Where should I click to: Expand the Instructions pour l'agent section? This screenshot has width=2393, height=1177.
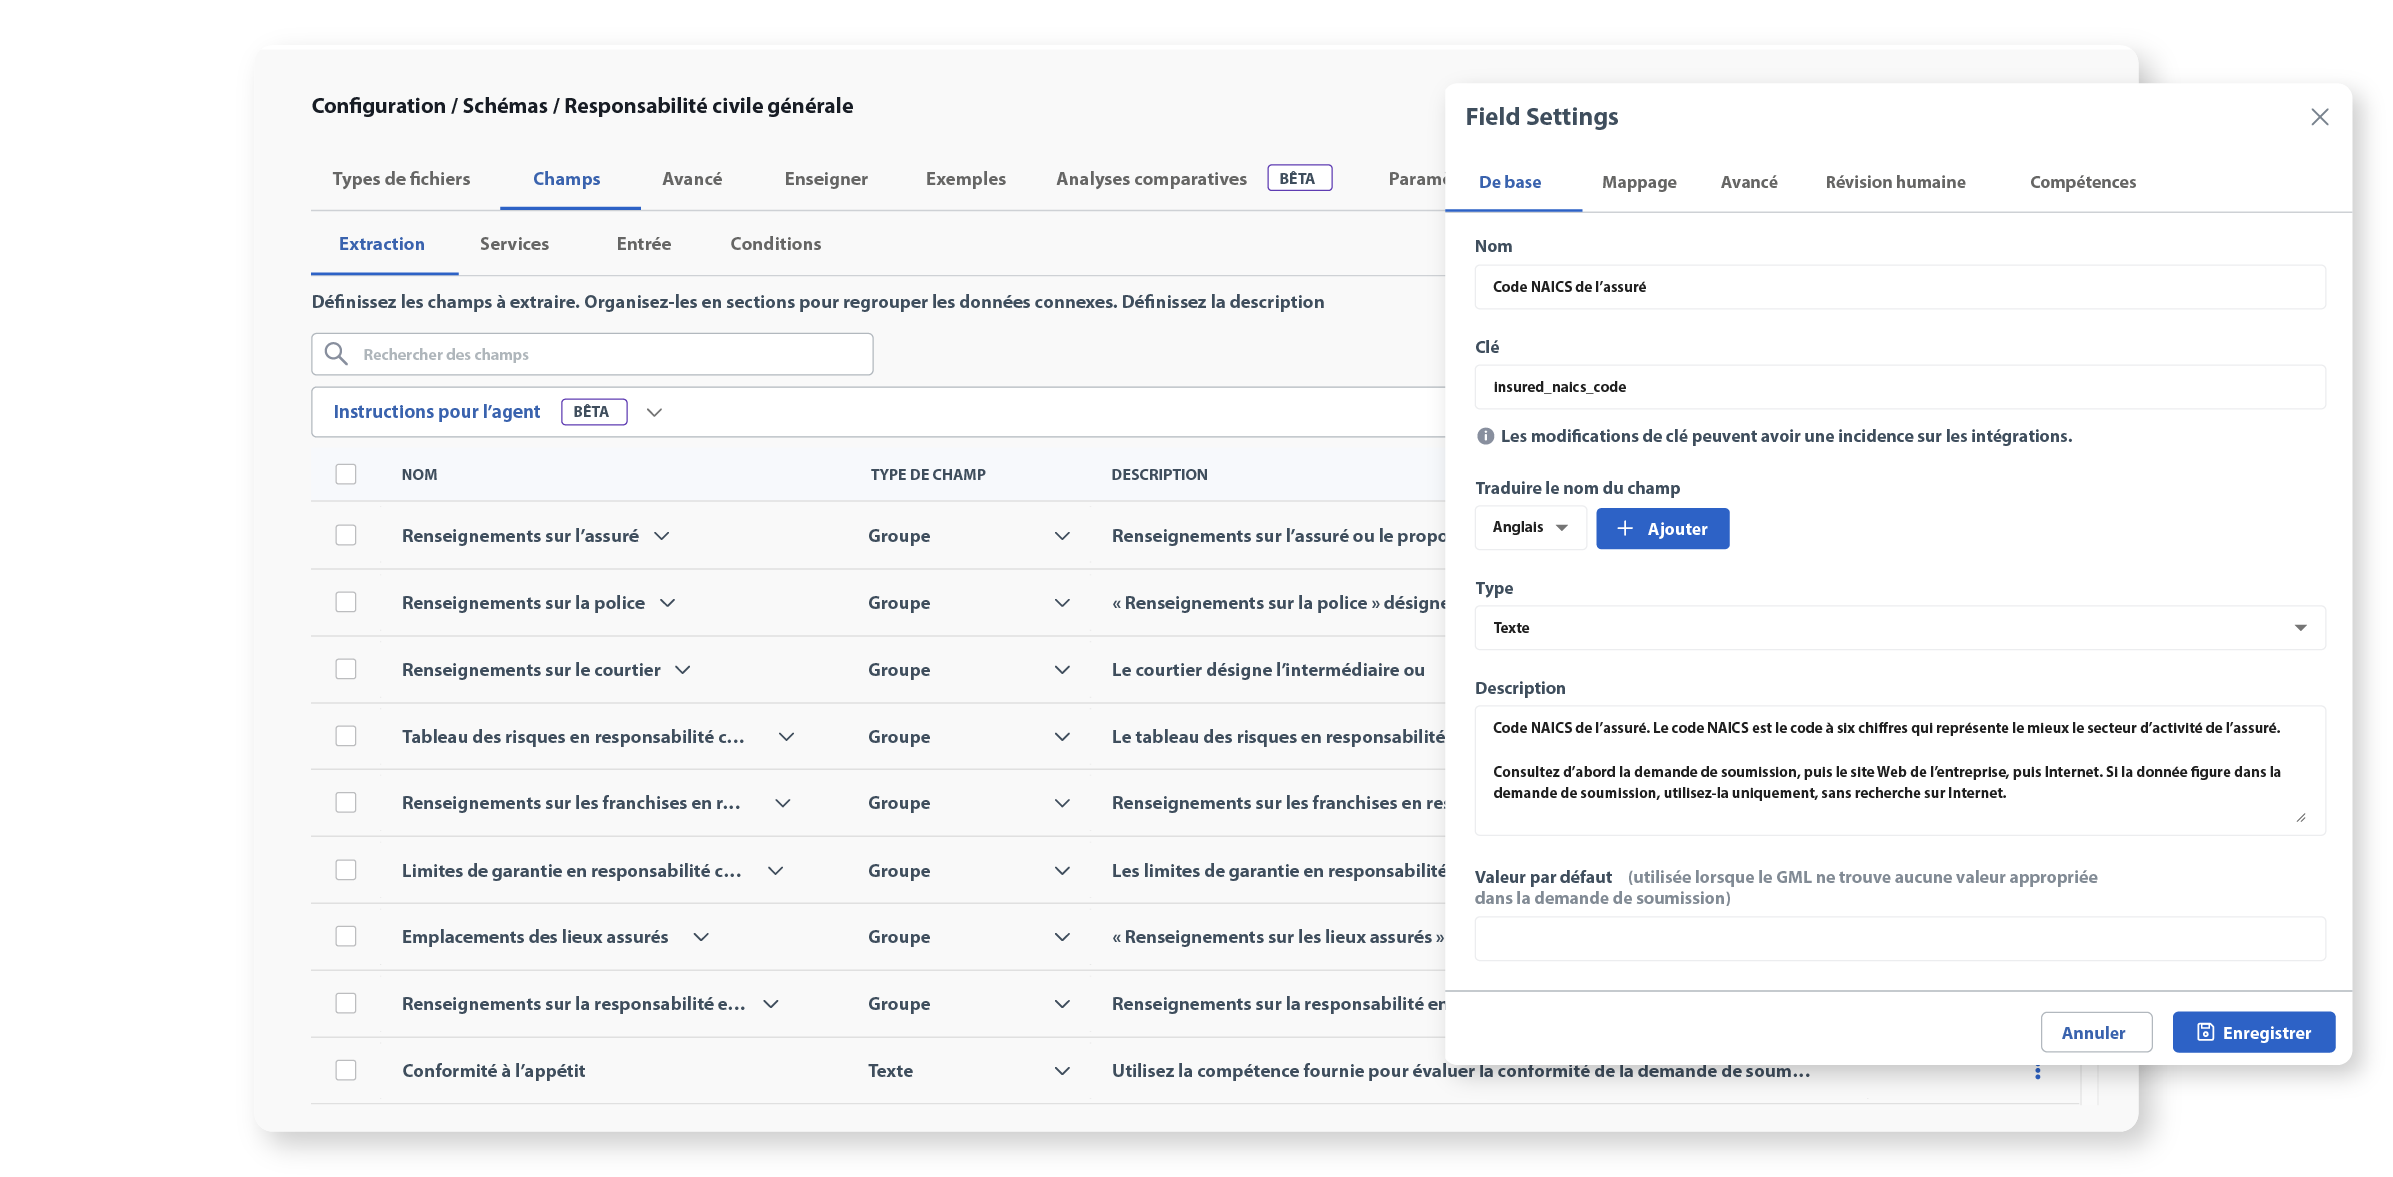tap(654, 412)
